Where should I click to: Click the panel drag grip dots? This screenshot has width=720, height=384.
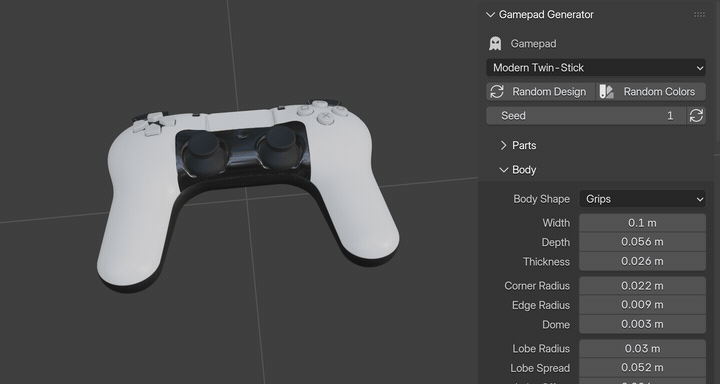coord(699,15)
